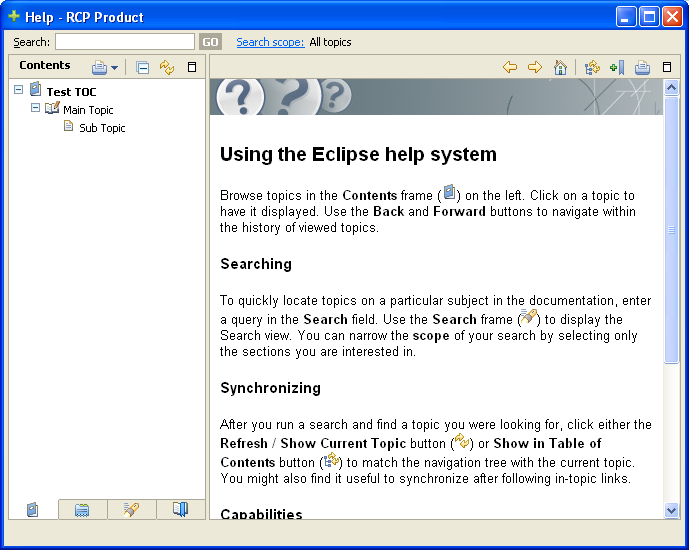Click the "Using the Eclipse help system" heading

[358, 155]
